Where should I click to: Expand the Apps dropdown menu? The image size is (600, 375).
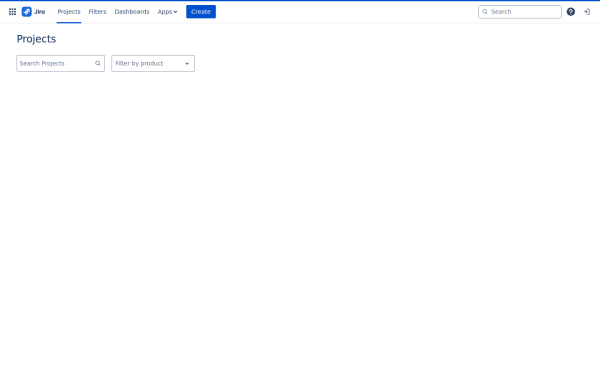167,12
